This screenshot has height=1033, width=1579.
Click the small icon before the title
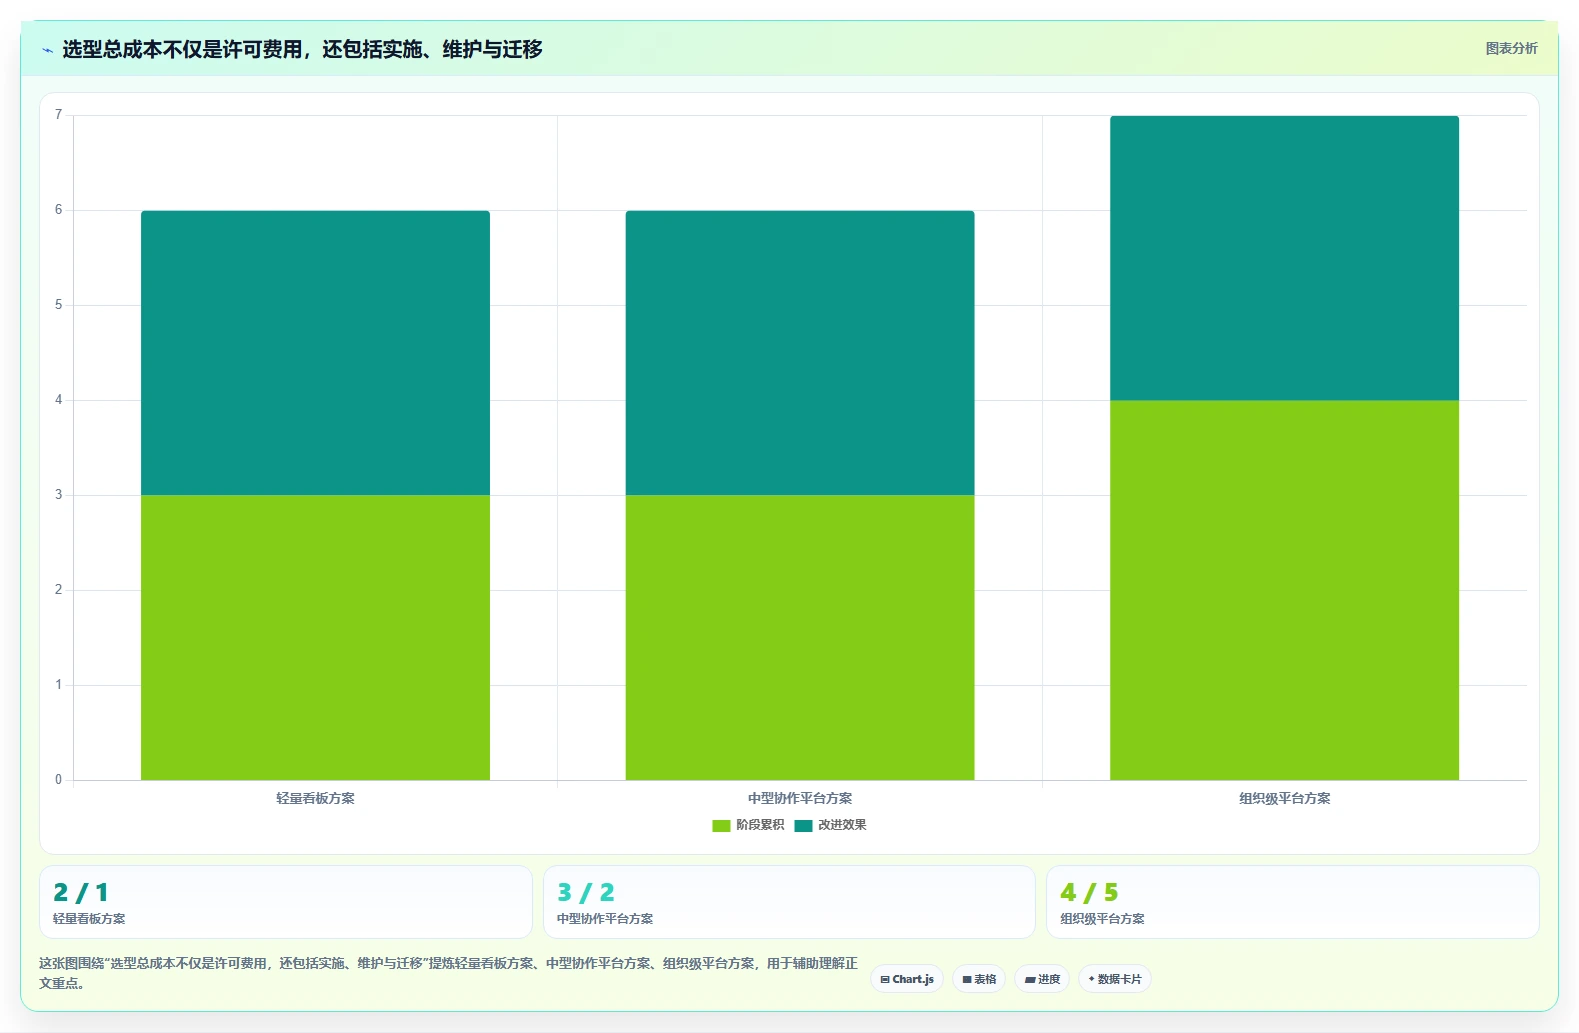47,50
